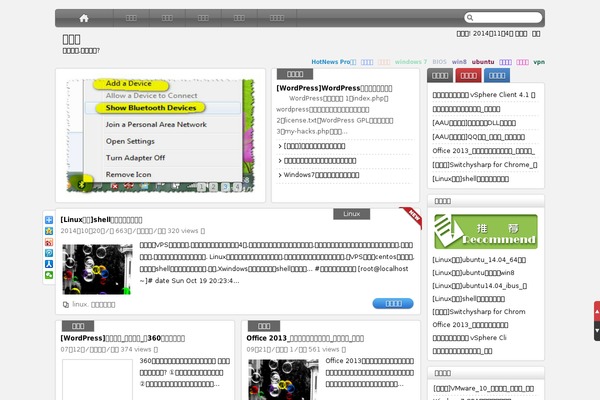Show slide 1 in image slider
The width and height of the screenshot is (600, 400).
point(201,187)
